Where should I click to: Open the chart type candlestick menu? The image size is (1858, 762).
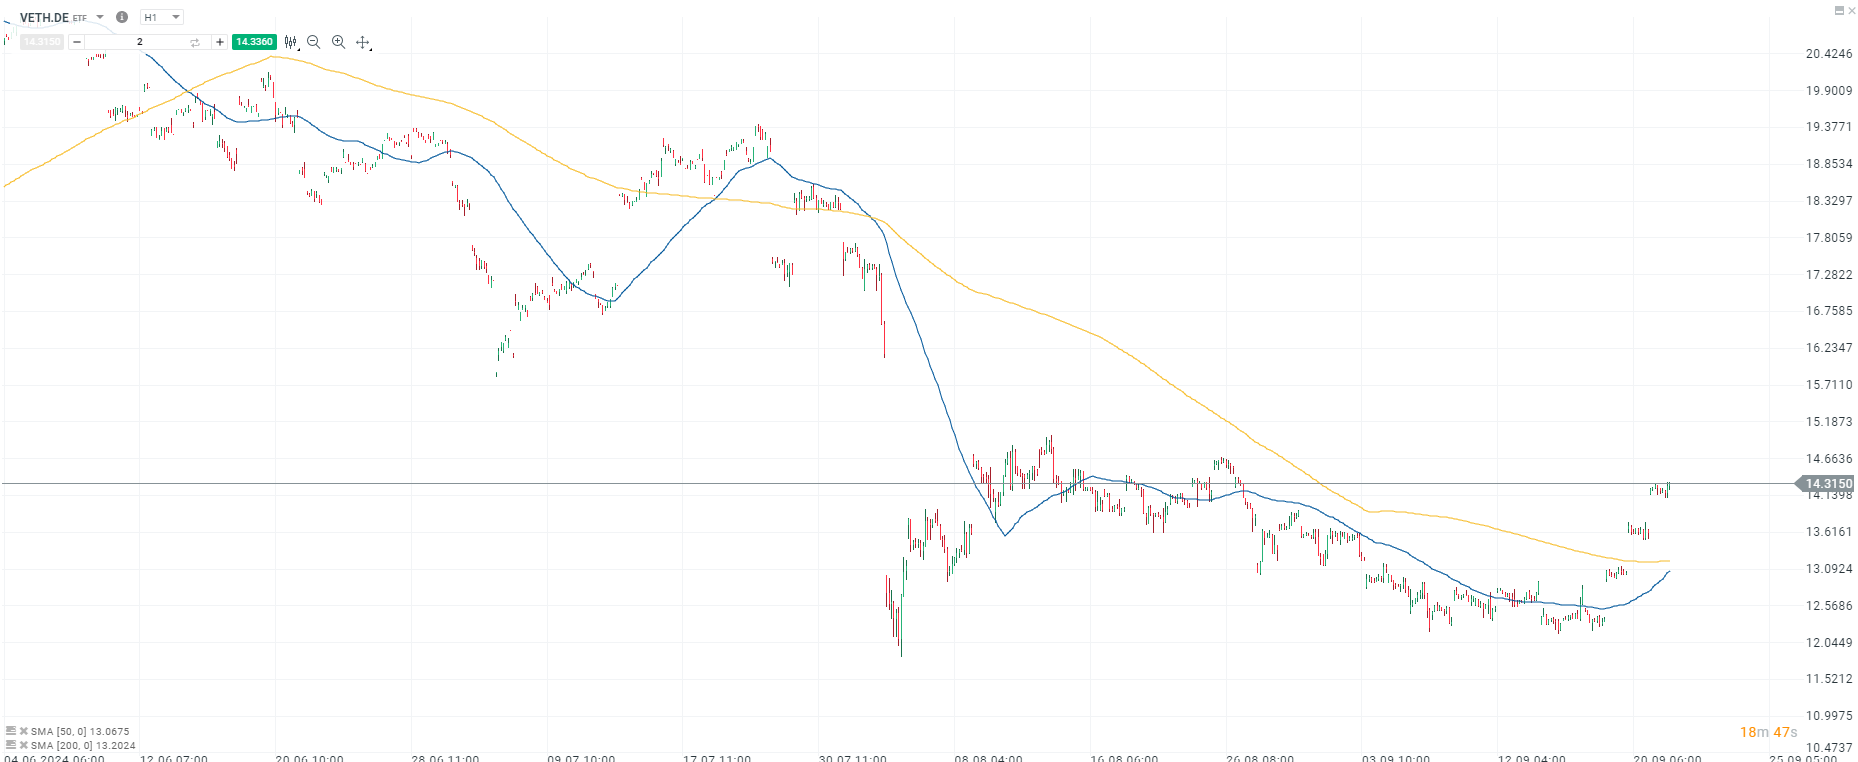pyautogui.click(x=291, y=42)
